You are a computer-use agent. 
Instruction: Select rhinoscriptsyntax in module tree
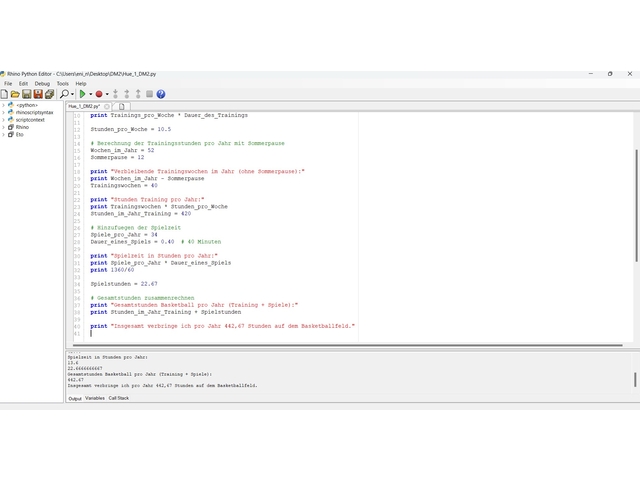pyautogui.click(x=34, y=113)
